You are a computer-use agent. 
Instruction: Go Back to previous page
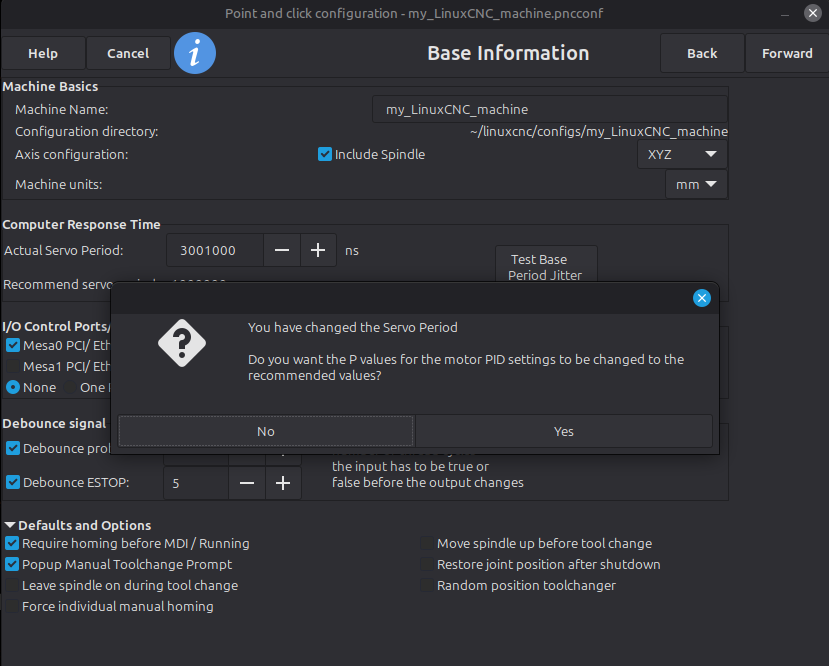tap(702, 53)
